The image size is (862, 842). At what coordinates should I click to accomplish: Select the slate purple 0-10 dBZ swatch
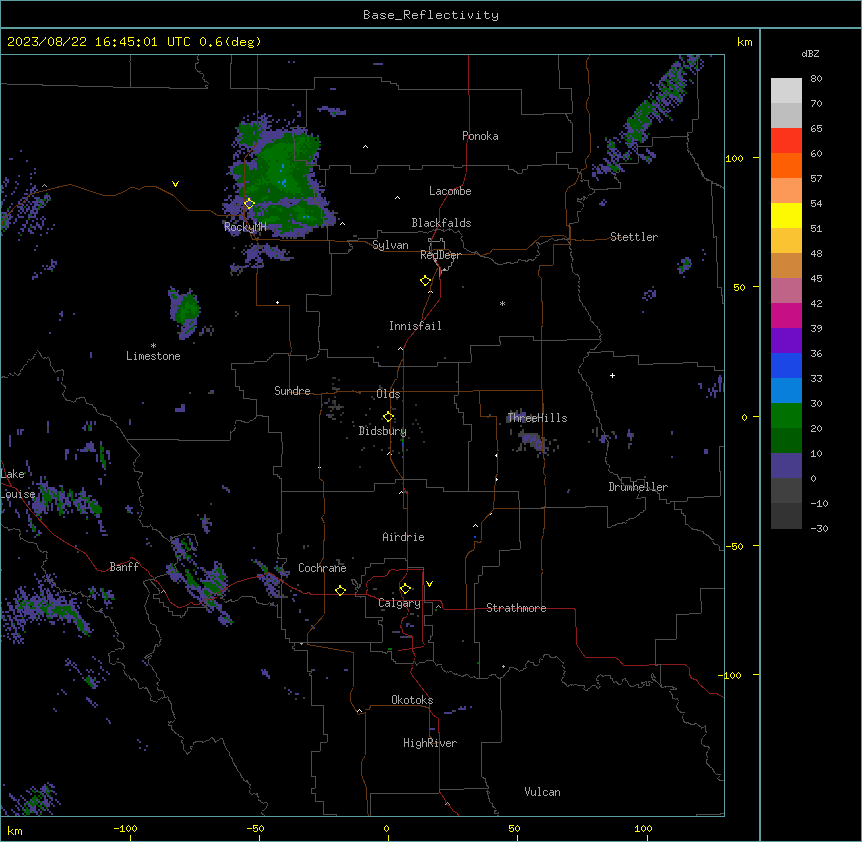(x=786, y=466)
